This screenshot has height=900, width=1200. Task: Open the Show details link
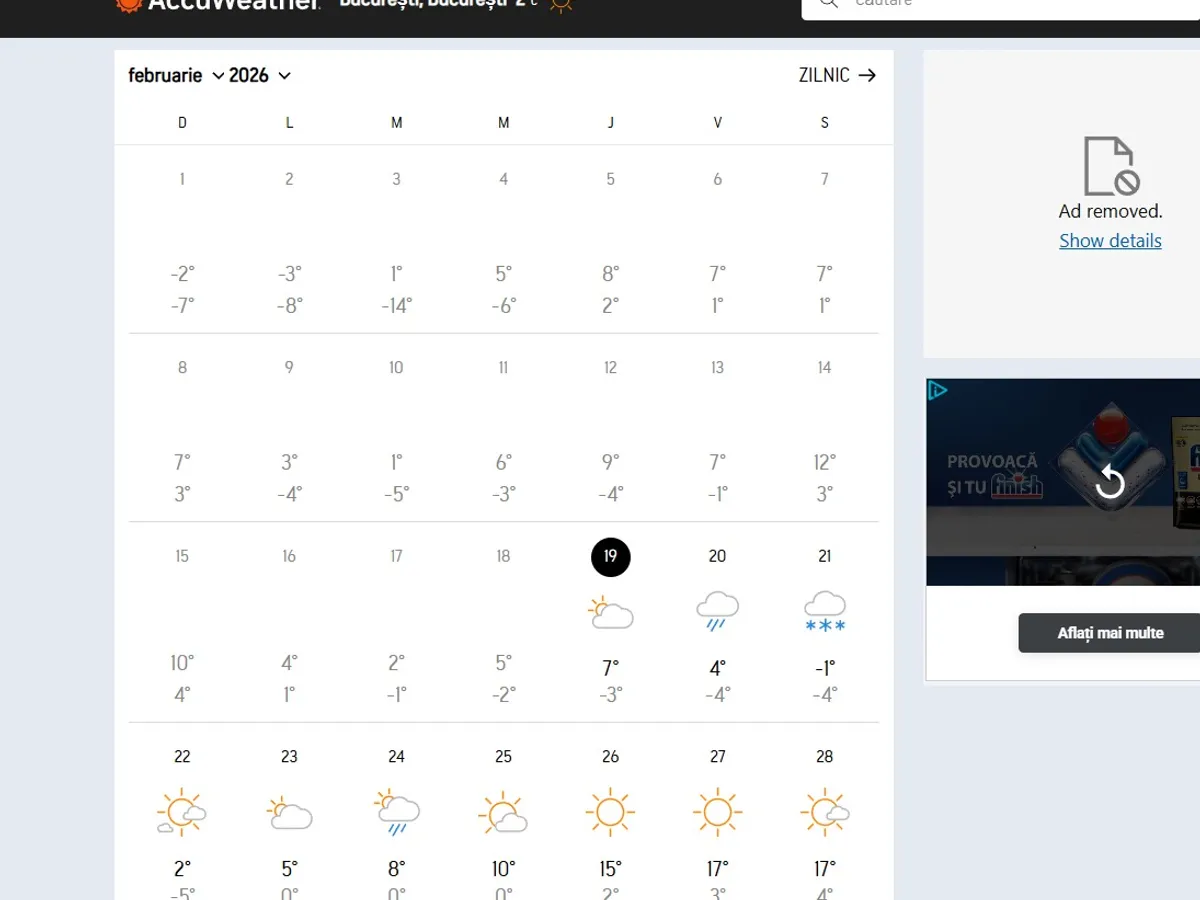[x=1110, y=240]
